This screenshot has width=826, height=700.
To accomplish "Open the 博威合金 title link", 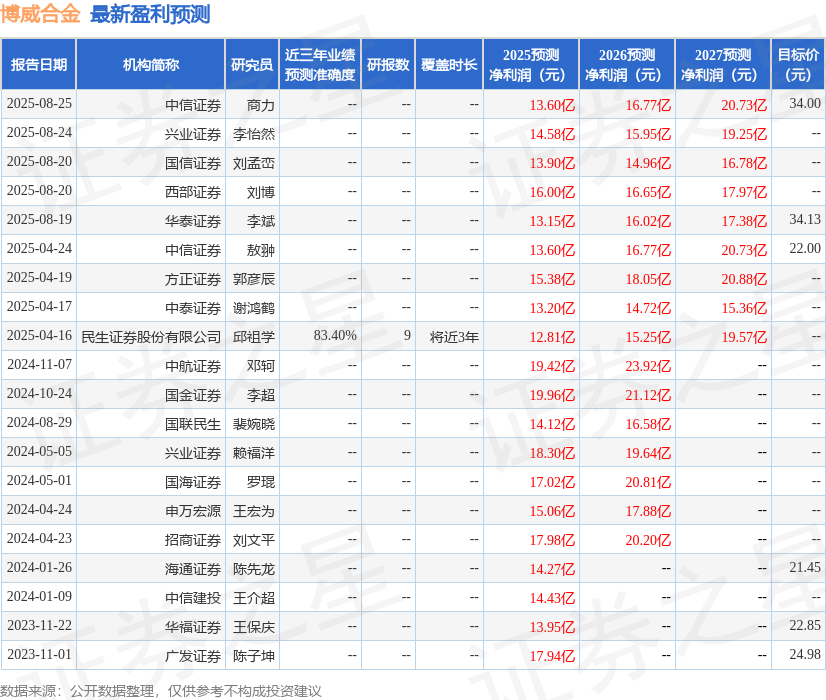I will click(40, 14).
